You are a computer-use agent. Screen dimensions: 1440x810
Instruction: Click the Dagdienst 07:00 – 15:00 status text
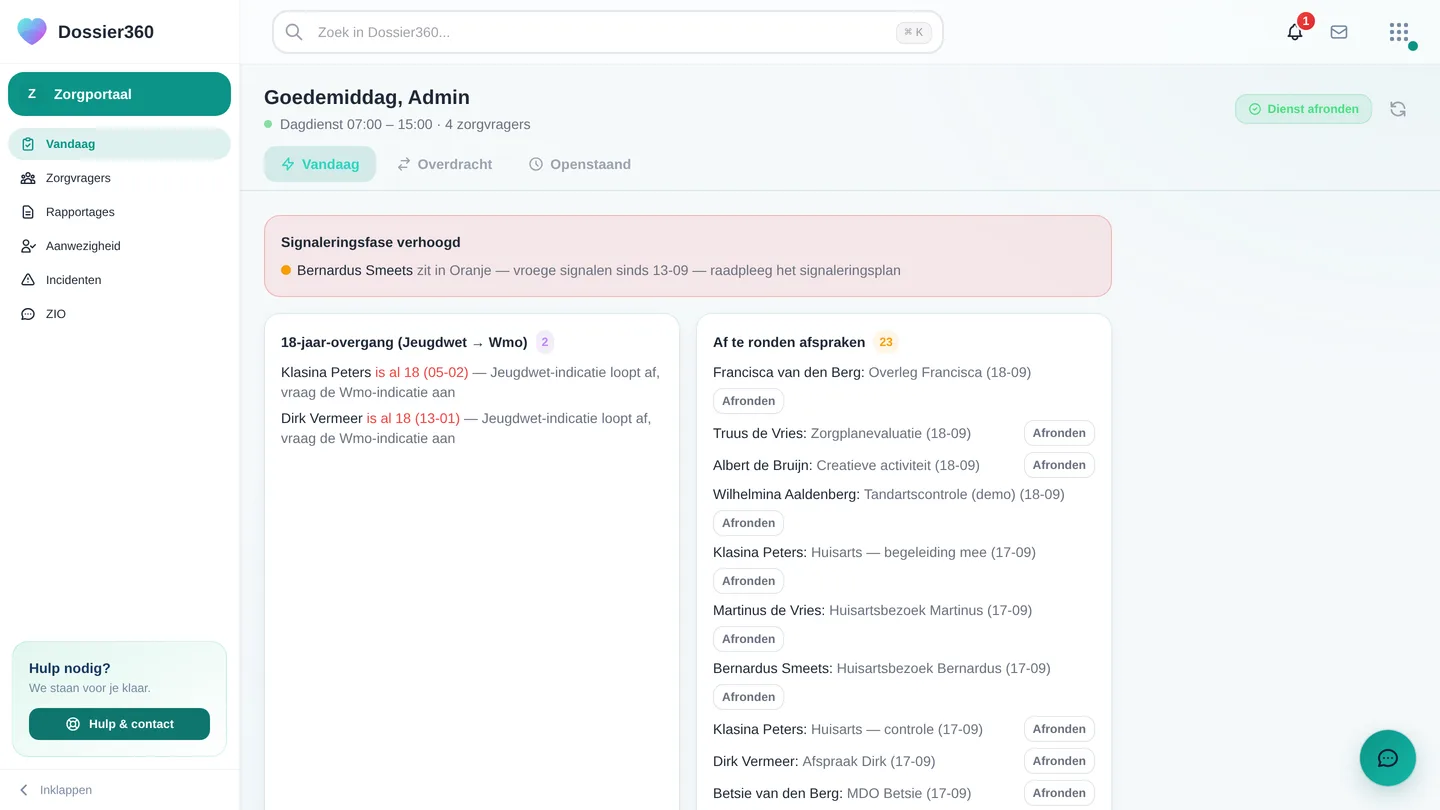tap(356, 124)
